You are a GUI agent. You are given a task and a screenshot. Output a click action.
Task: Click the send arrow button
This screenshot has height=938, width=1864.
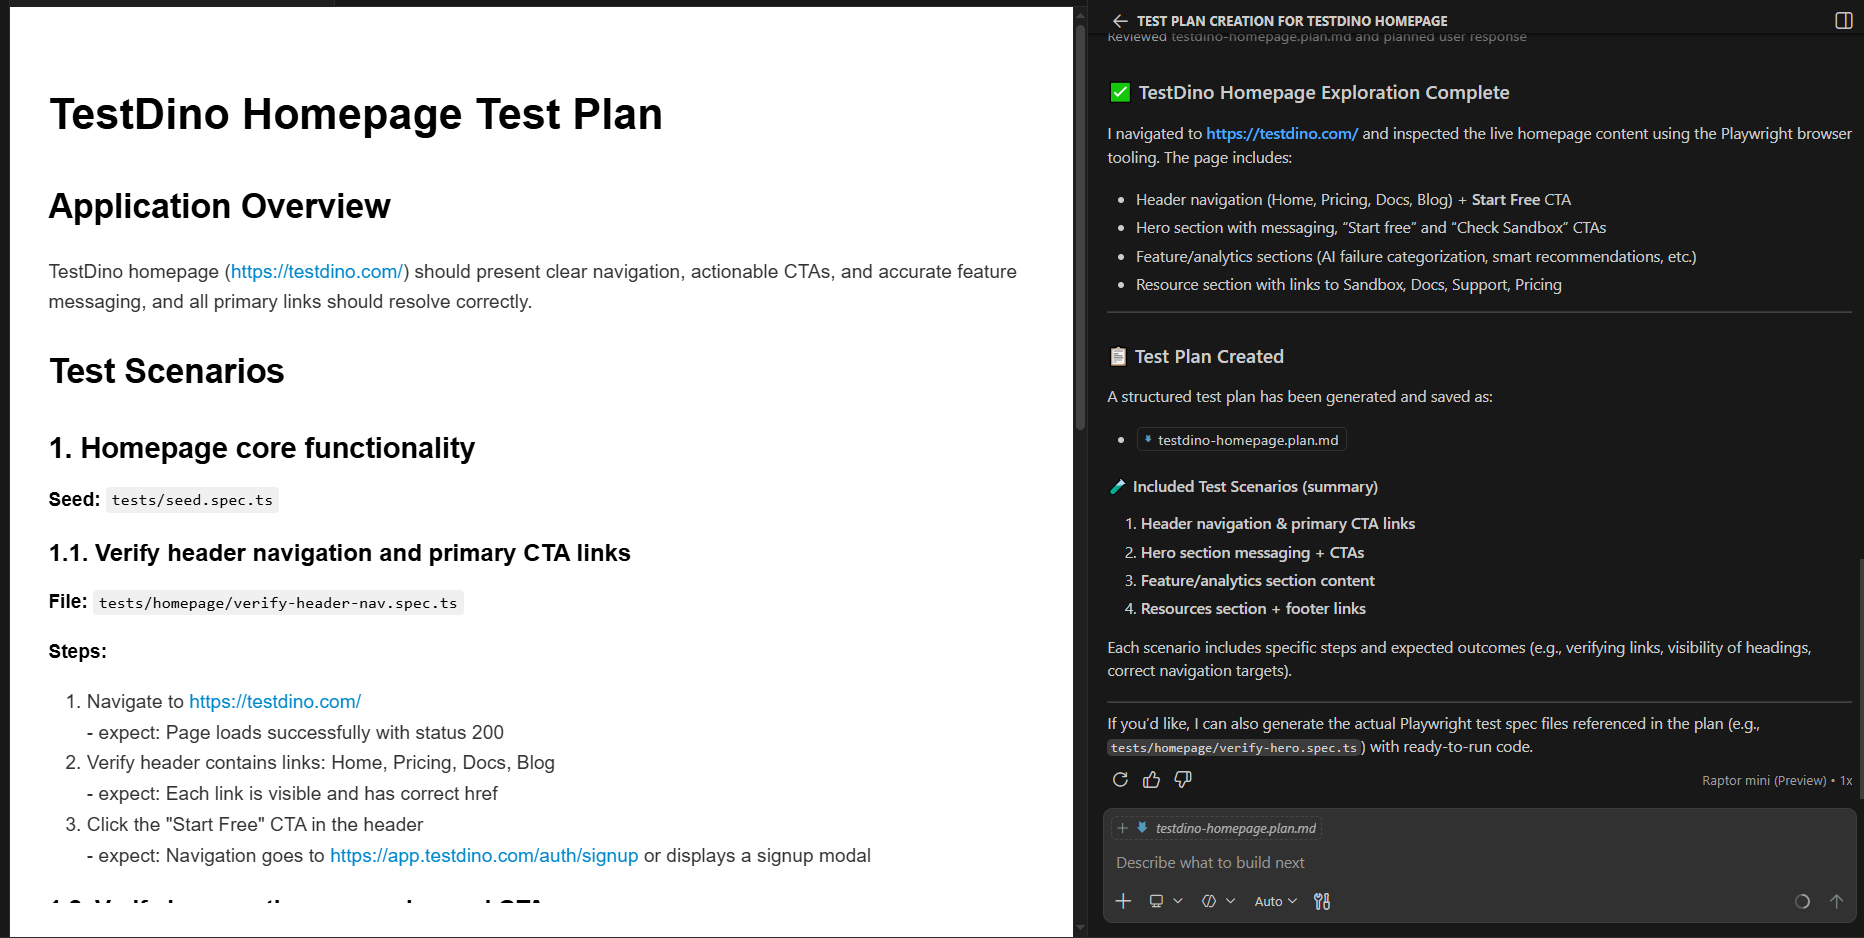tap(1836, 901)
